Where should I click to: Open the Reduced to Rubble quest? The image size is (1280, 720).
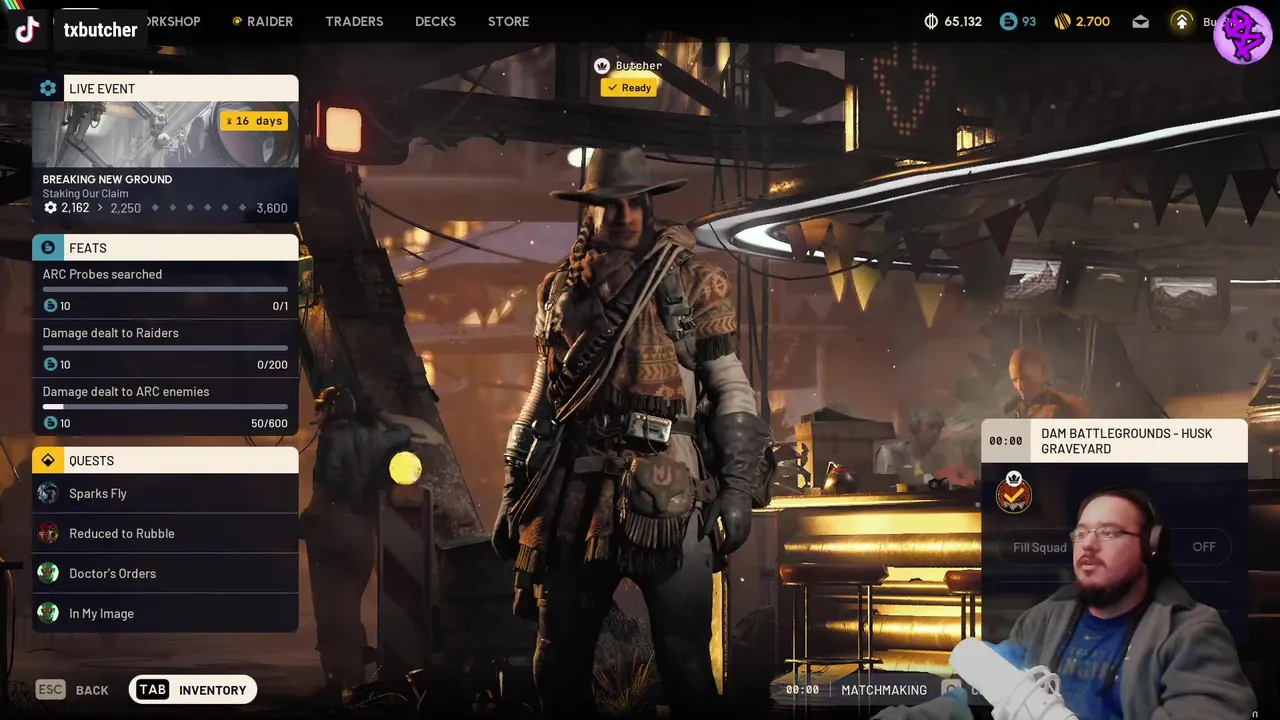coord(165,533)
